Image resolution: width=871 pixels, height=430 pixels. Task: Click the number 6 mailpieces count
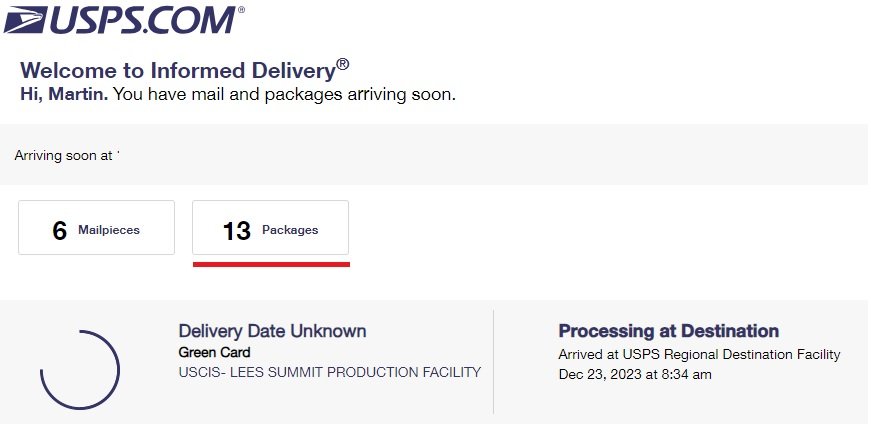[x=60, y=231]
